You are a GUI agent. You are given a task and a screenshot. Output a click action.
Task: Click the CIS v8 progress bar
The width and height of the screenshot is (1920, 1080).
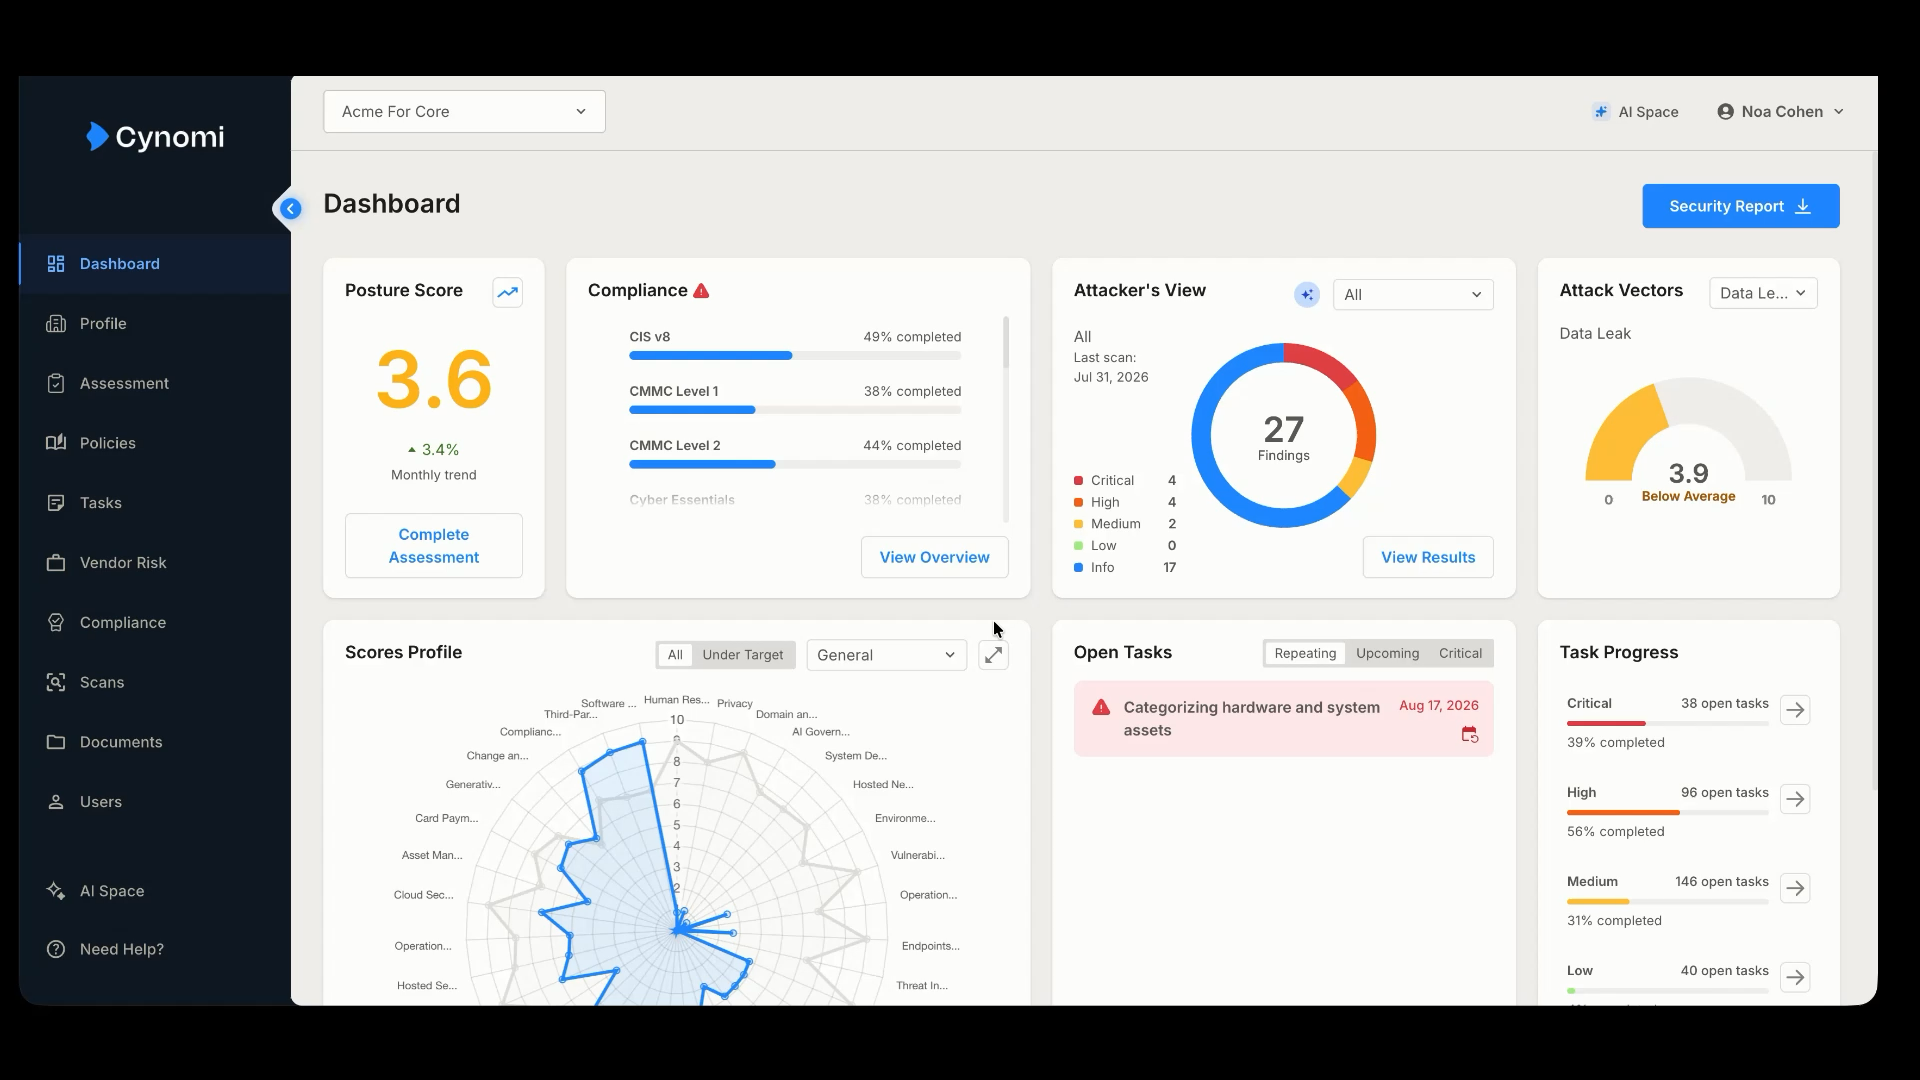[795, 356]
